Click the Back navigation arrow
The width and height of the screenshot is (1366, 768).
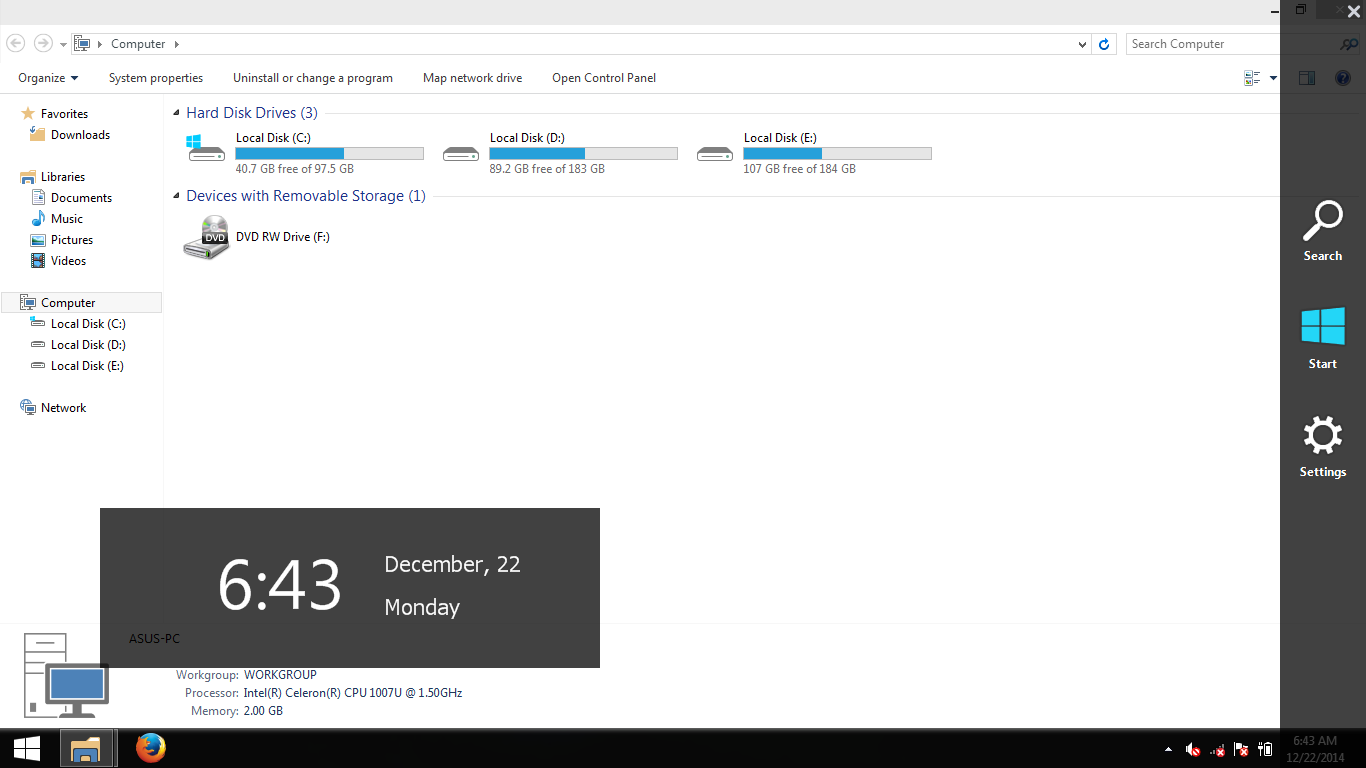point(16,43)
